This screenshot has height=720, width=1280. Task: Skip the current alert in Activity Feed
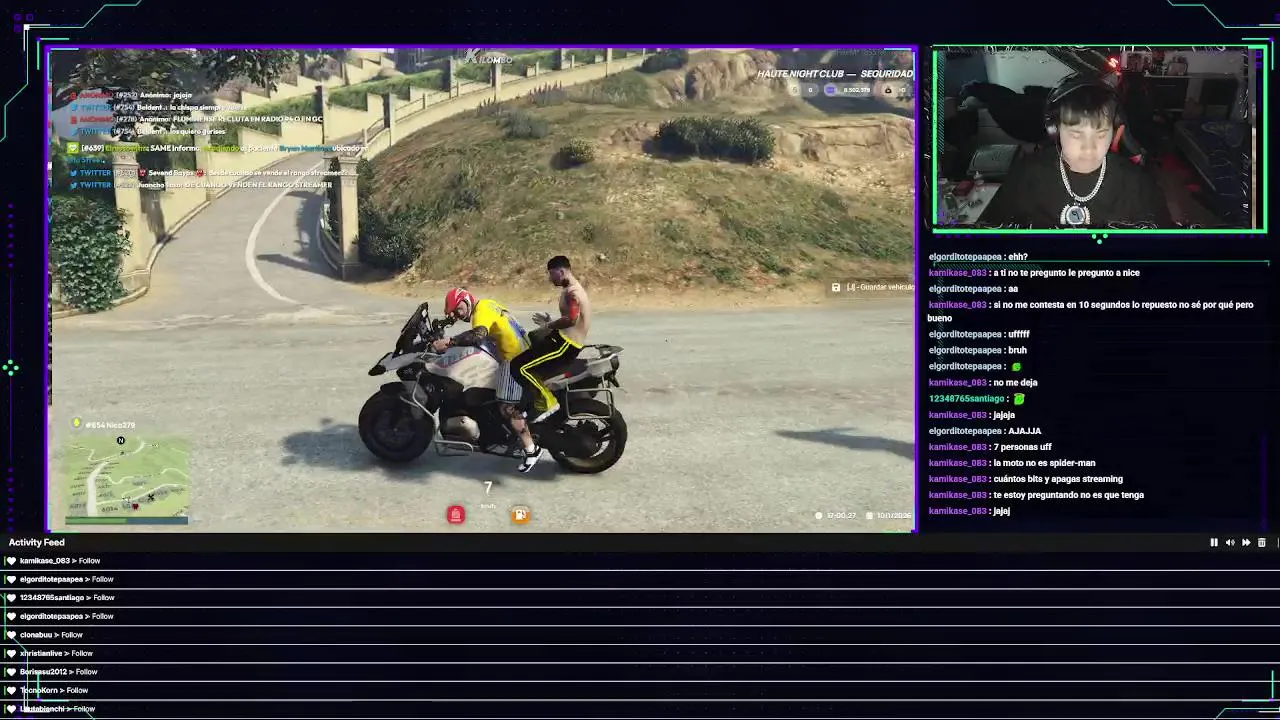[x=1246, y=543]
